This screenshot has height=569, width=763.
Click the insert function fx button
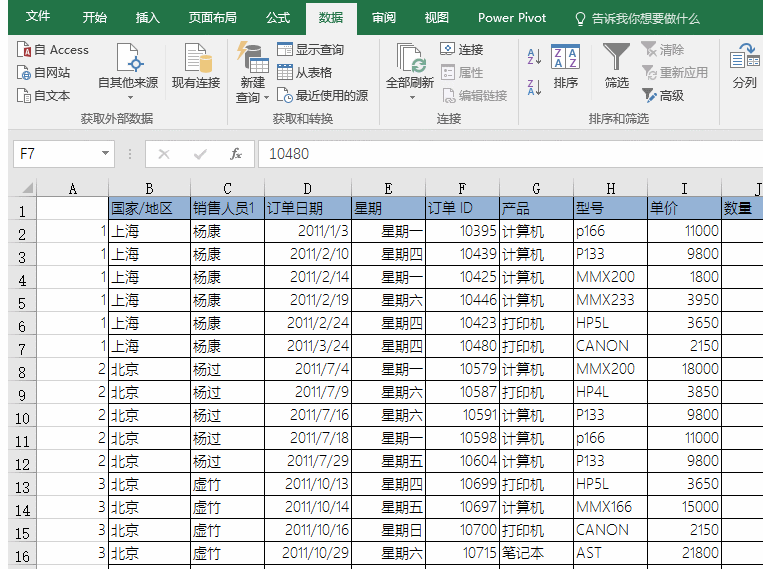[236, 154]
